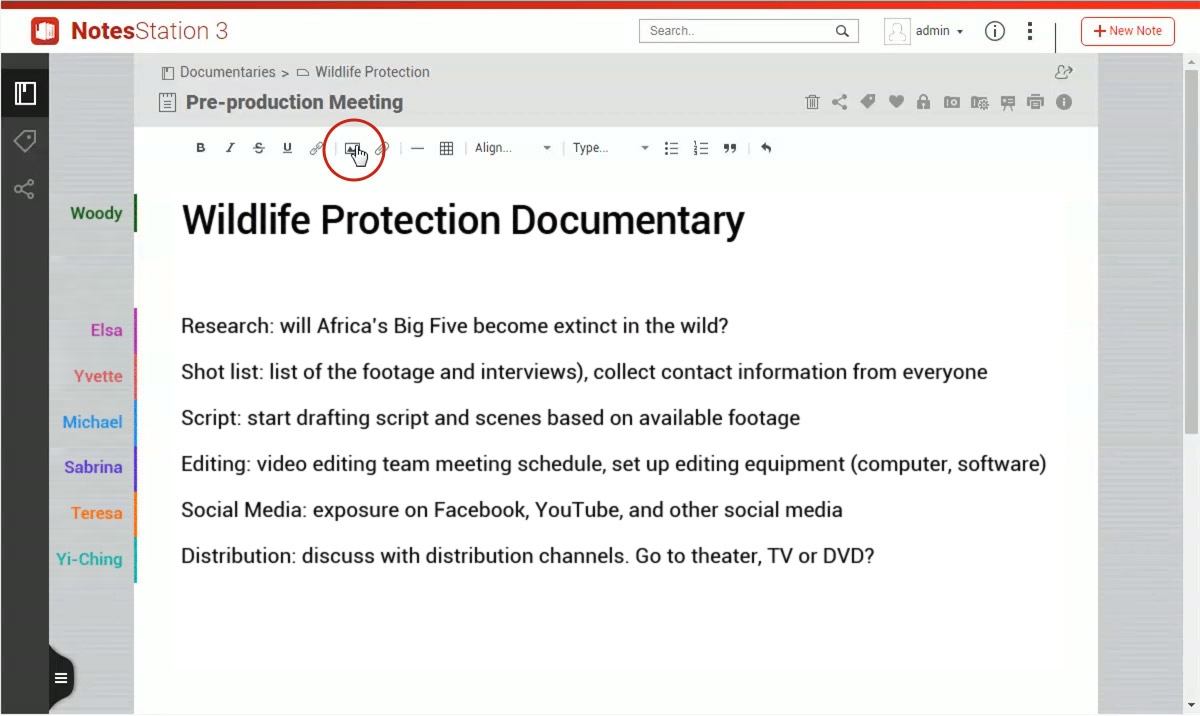The width and height of the screenshot is (1200, 716).
Task: Open the Tags view in left sidebar
Action: (25, 141)
